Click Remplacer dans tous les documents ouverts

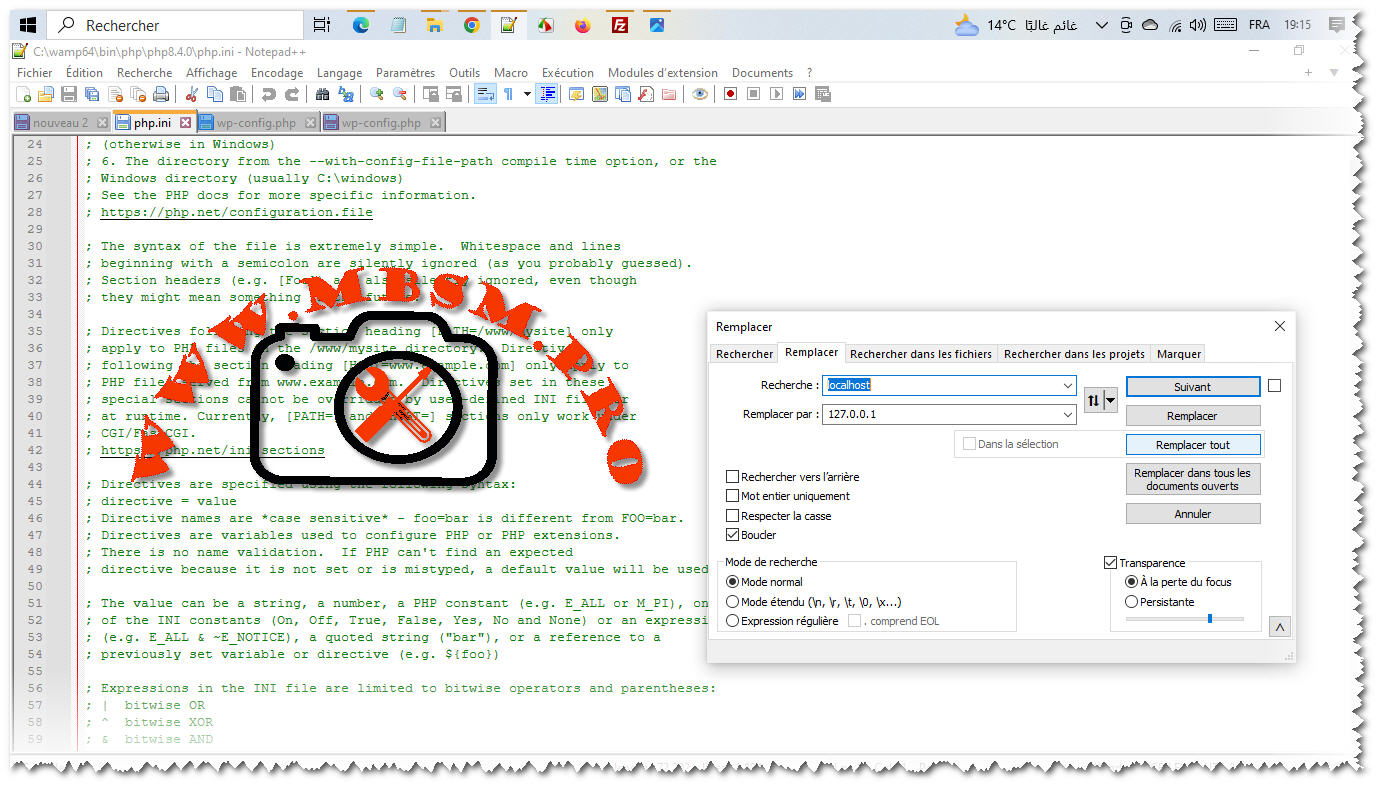[1192, 479]
